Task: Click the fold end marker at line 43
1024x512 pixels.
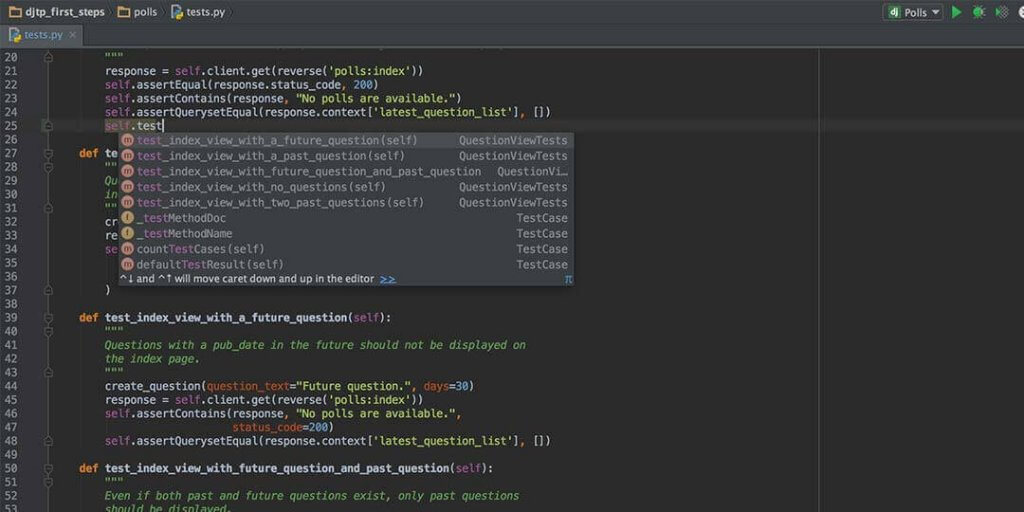Action: (48, 373)
